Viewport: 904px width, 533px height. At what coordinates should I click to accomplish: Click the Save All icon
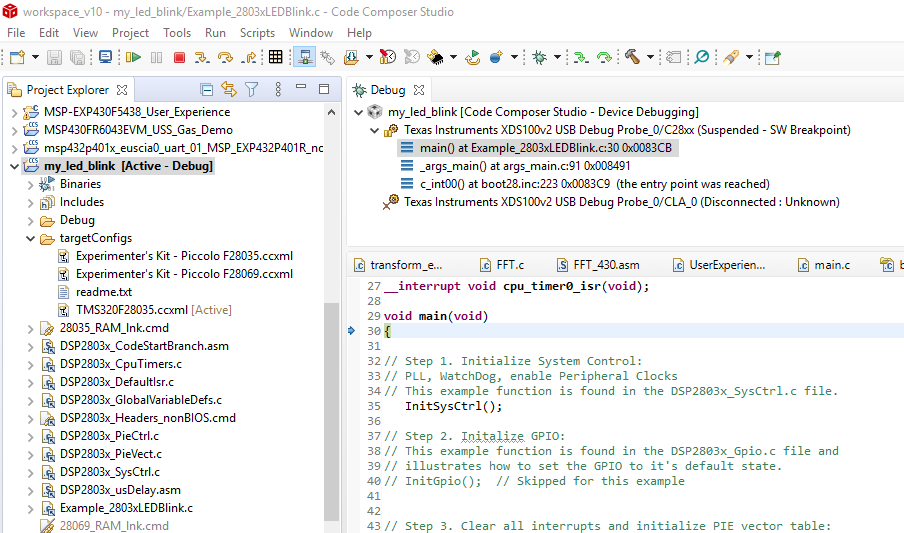(77, 57)
